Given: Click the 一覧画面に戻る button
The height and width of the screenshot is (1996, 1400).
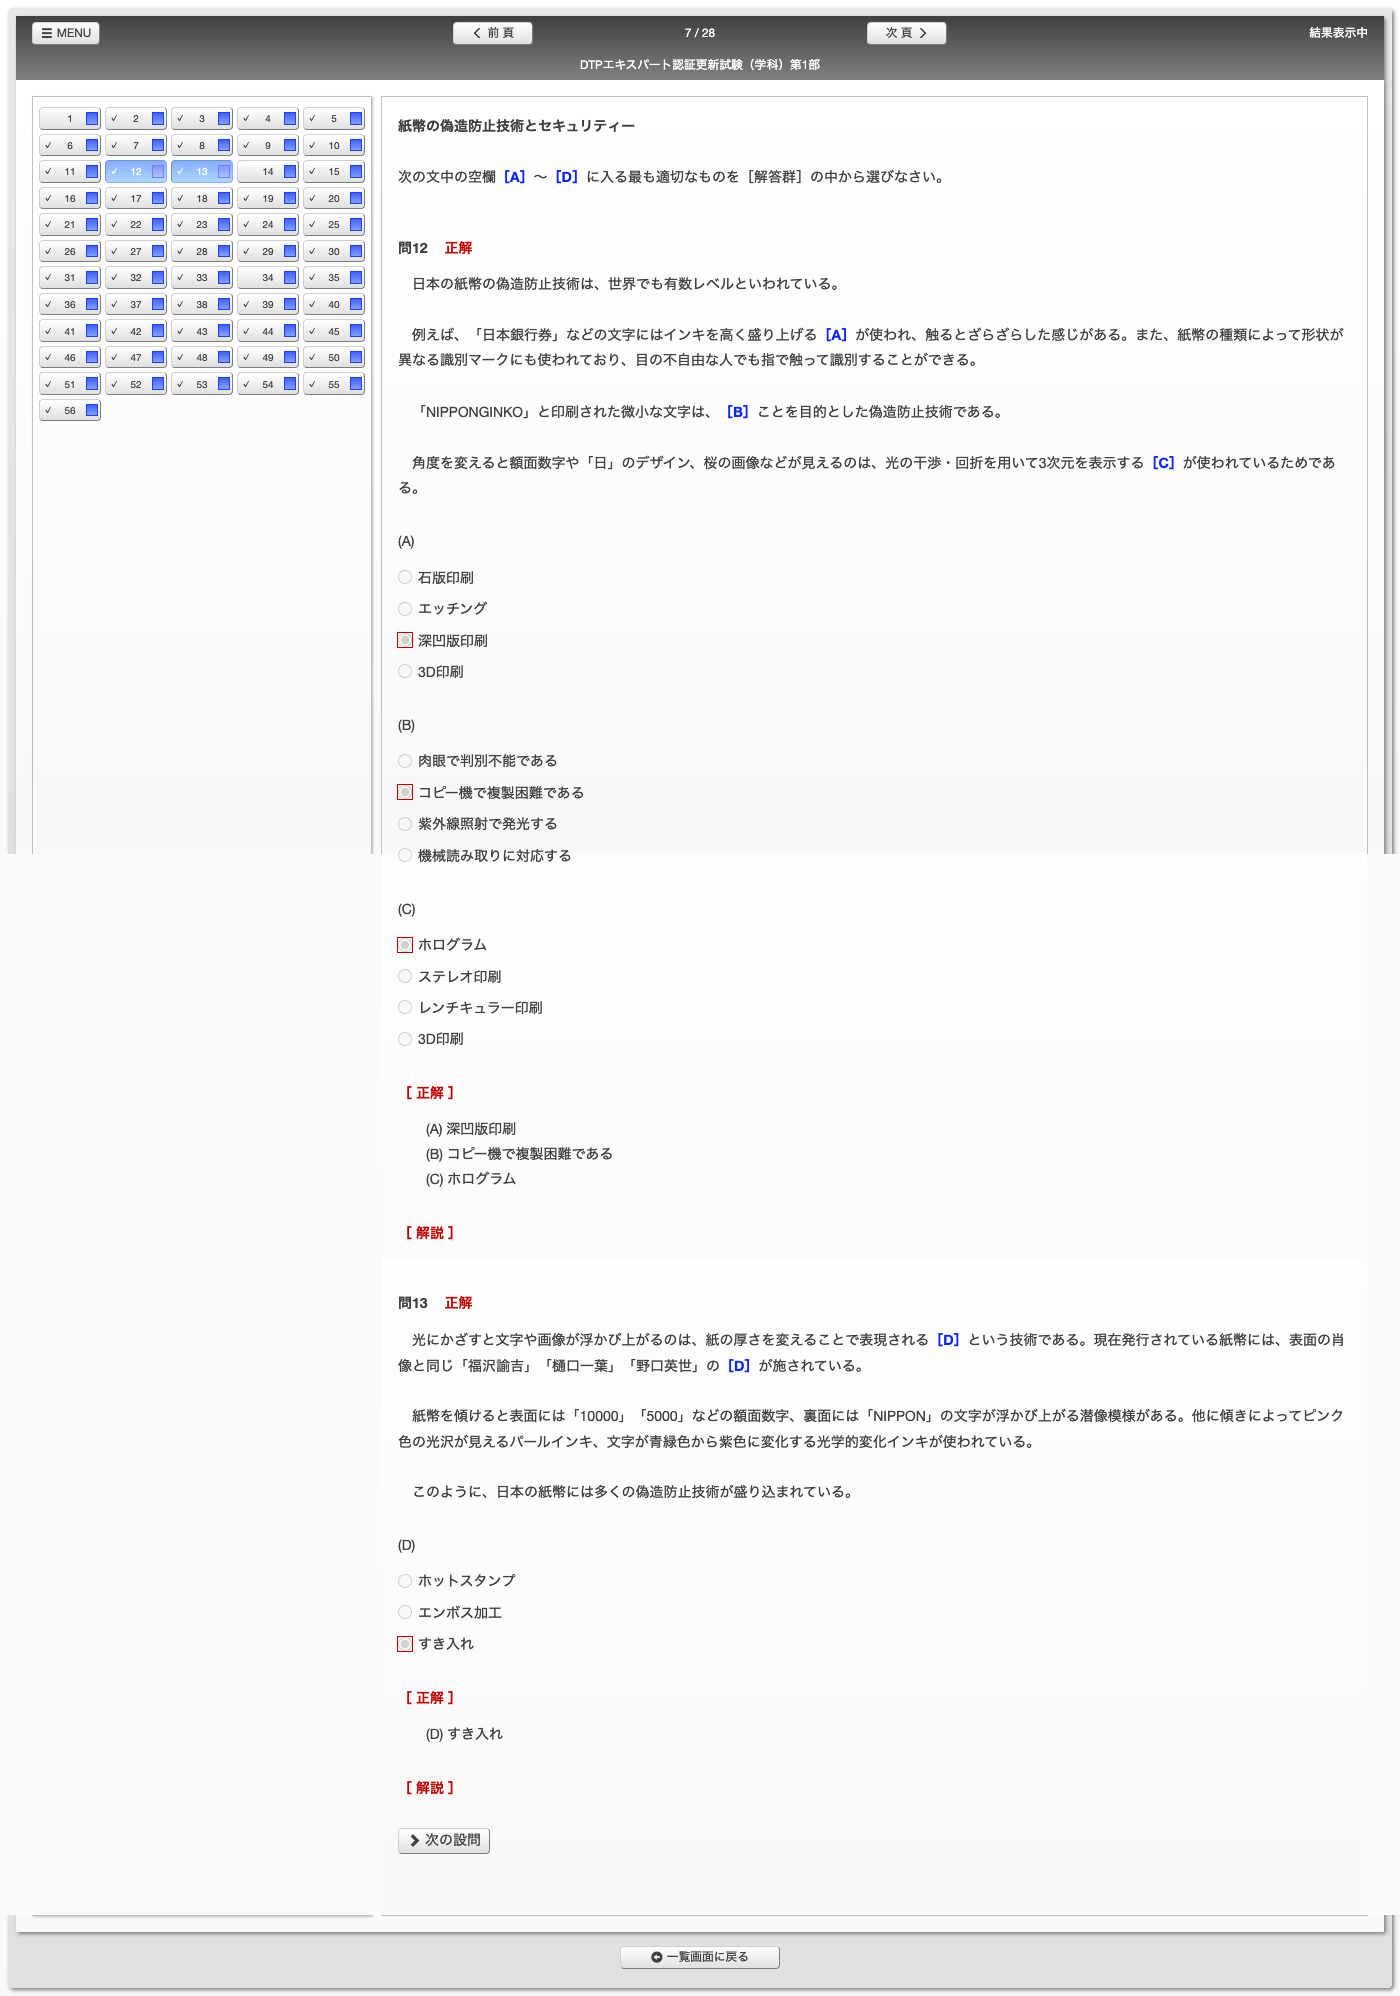Looking at the screenshot, I should 700,1957.
